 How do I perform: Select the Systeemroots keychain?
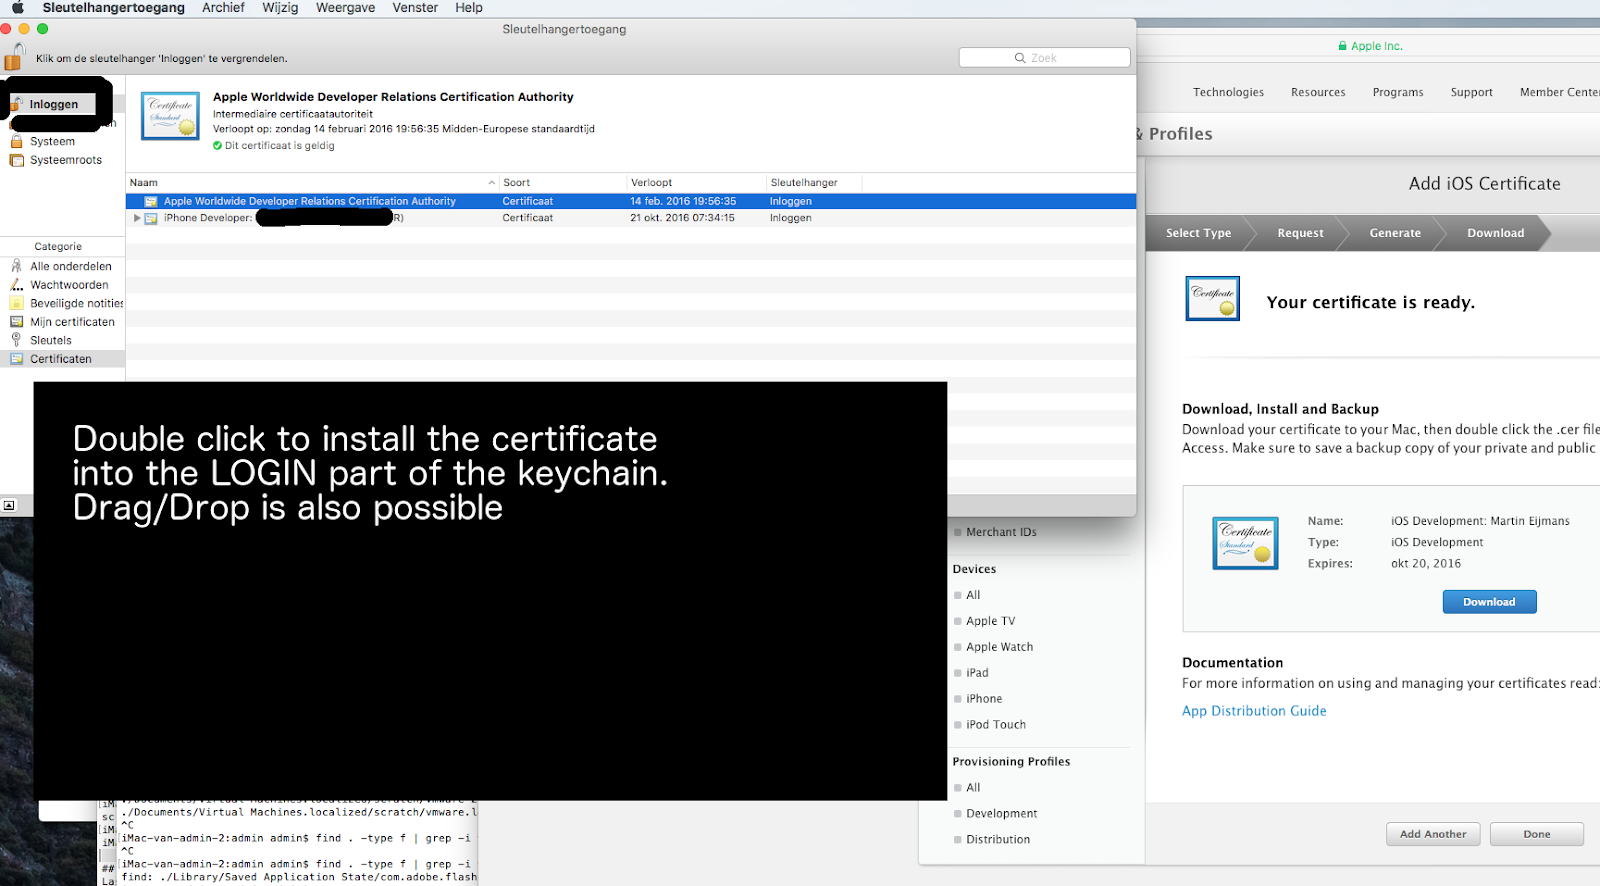point(66,160)
